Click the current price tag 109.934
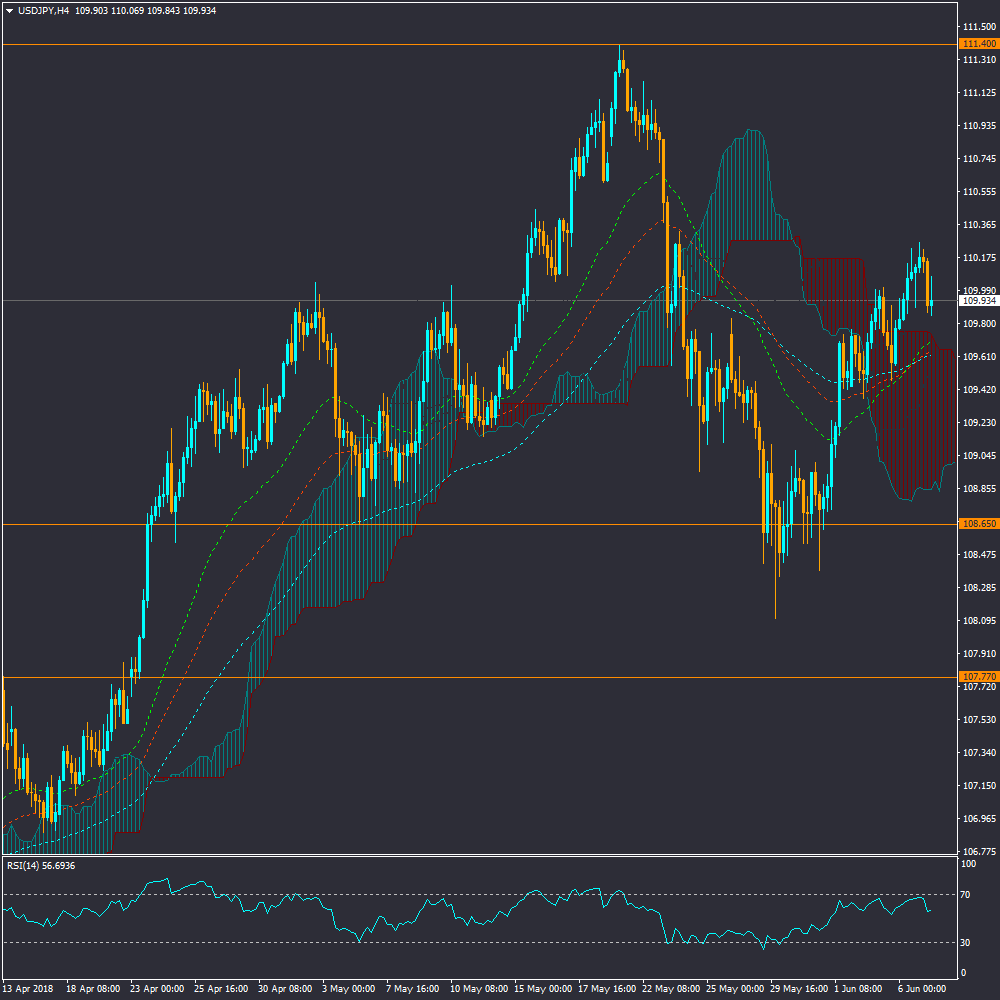The image size is (1000, 1000). tap(978, 300)
